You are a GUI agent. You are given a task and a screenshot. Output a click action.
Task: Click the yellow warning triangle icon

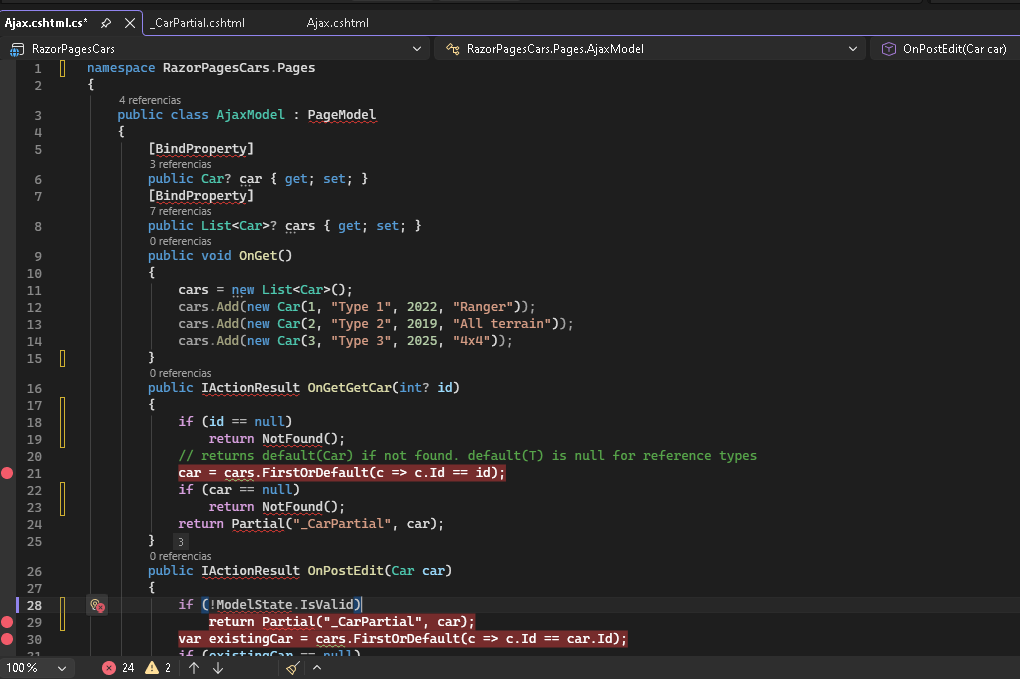tap(152, 668)
